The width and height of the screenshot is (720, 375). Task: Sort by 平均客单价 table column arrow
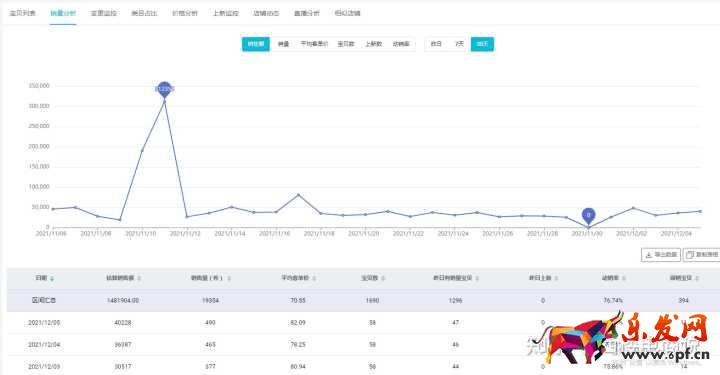point(314,279)
